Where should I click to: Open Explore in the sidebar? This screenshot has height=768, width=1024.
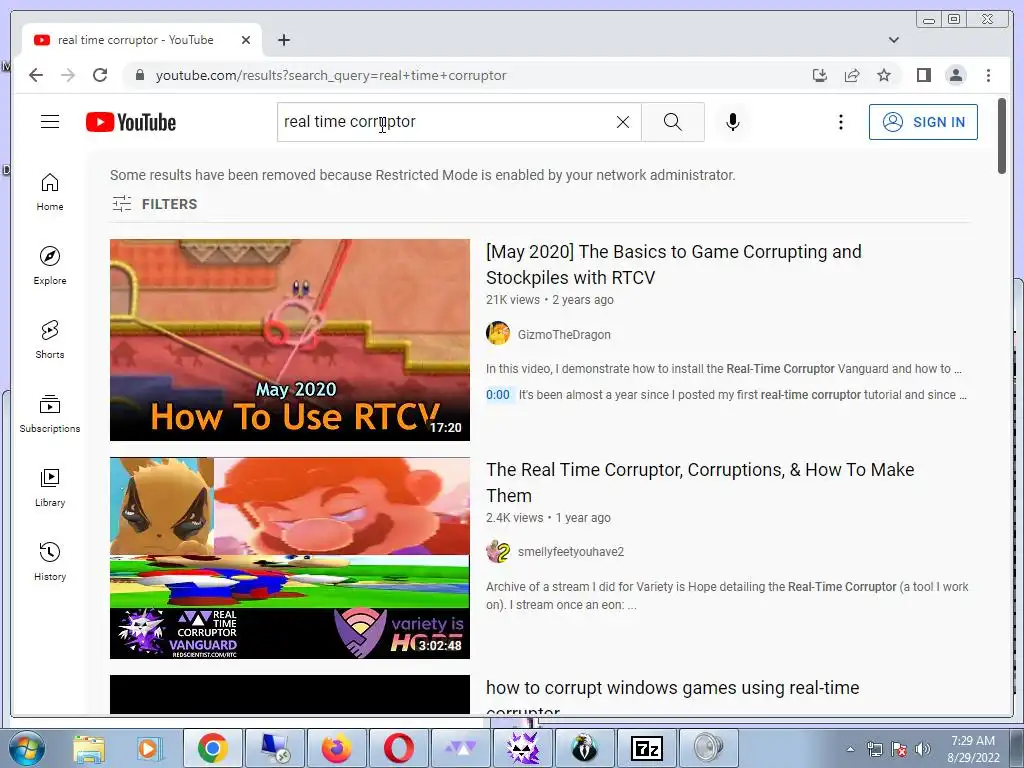pyautogui.click(x=50, y=266)
